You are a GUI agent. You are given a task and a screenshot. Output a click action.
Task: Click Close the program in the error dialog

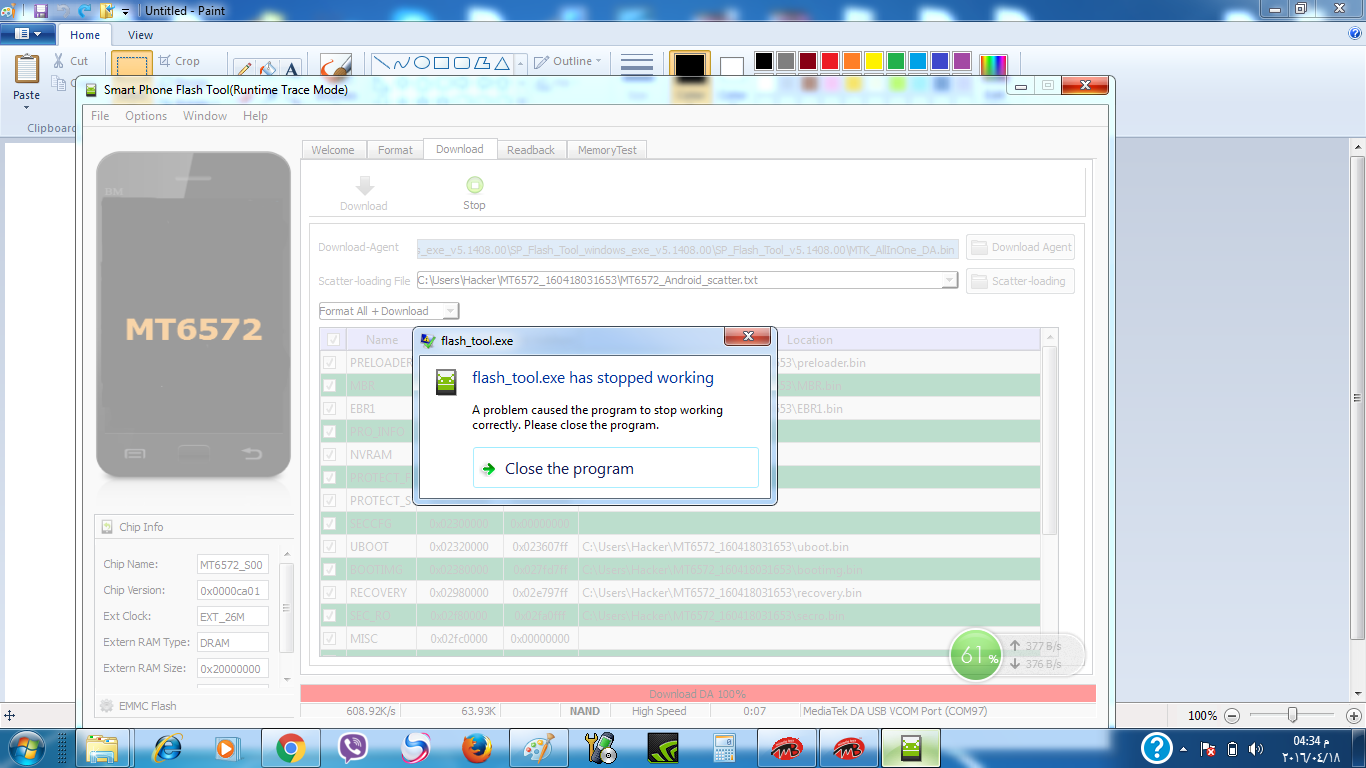point(616,468)
